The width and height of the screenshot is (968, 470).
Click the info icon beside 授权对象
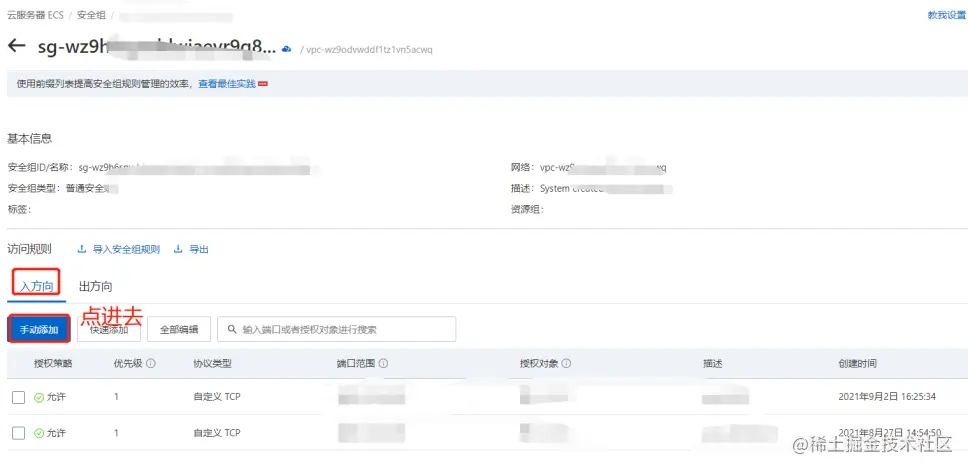point(566,364)
